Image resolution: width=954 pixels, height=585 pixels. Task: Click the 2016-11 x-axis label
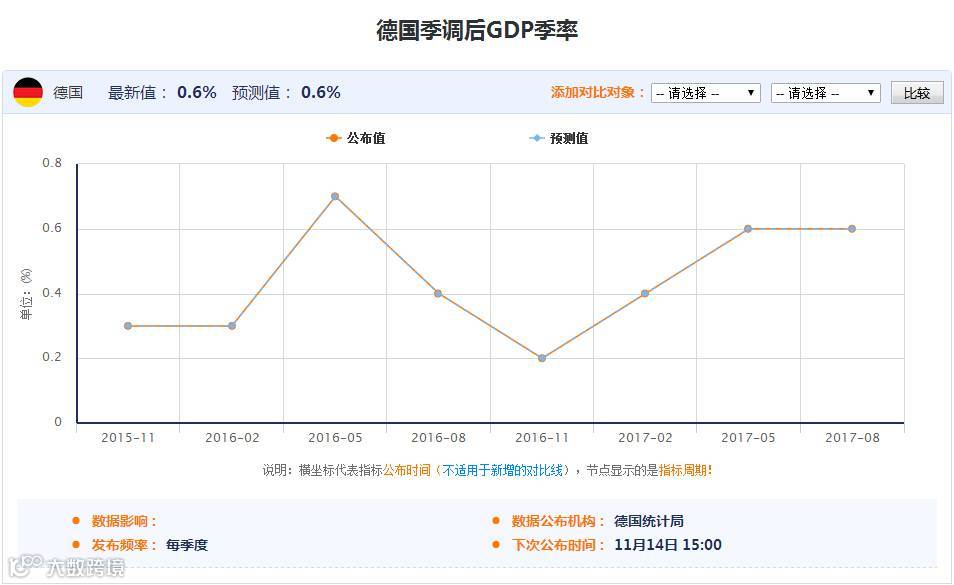coord(541,438)
